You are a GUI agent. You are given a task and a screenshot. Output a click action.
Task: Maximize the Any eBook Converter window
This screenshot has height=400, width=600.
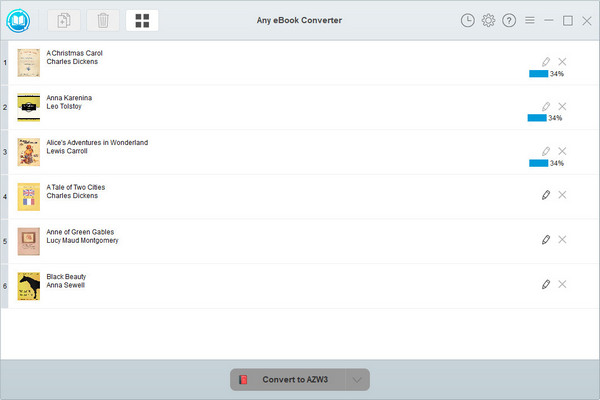pyautogui.click(x=568, y=20)
